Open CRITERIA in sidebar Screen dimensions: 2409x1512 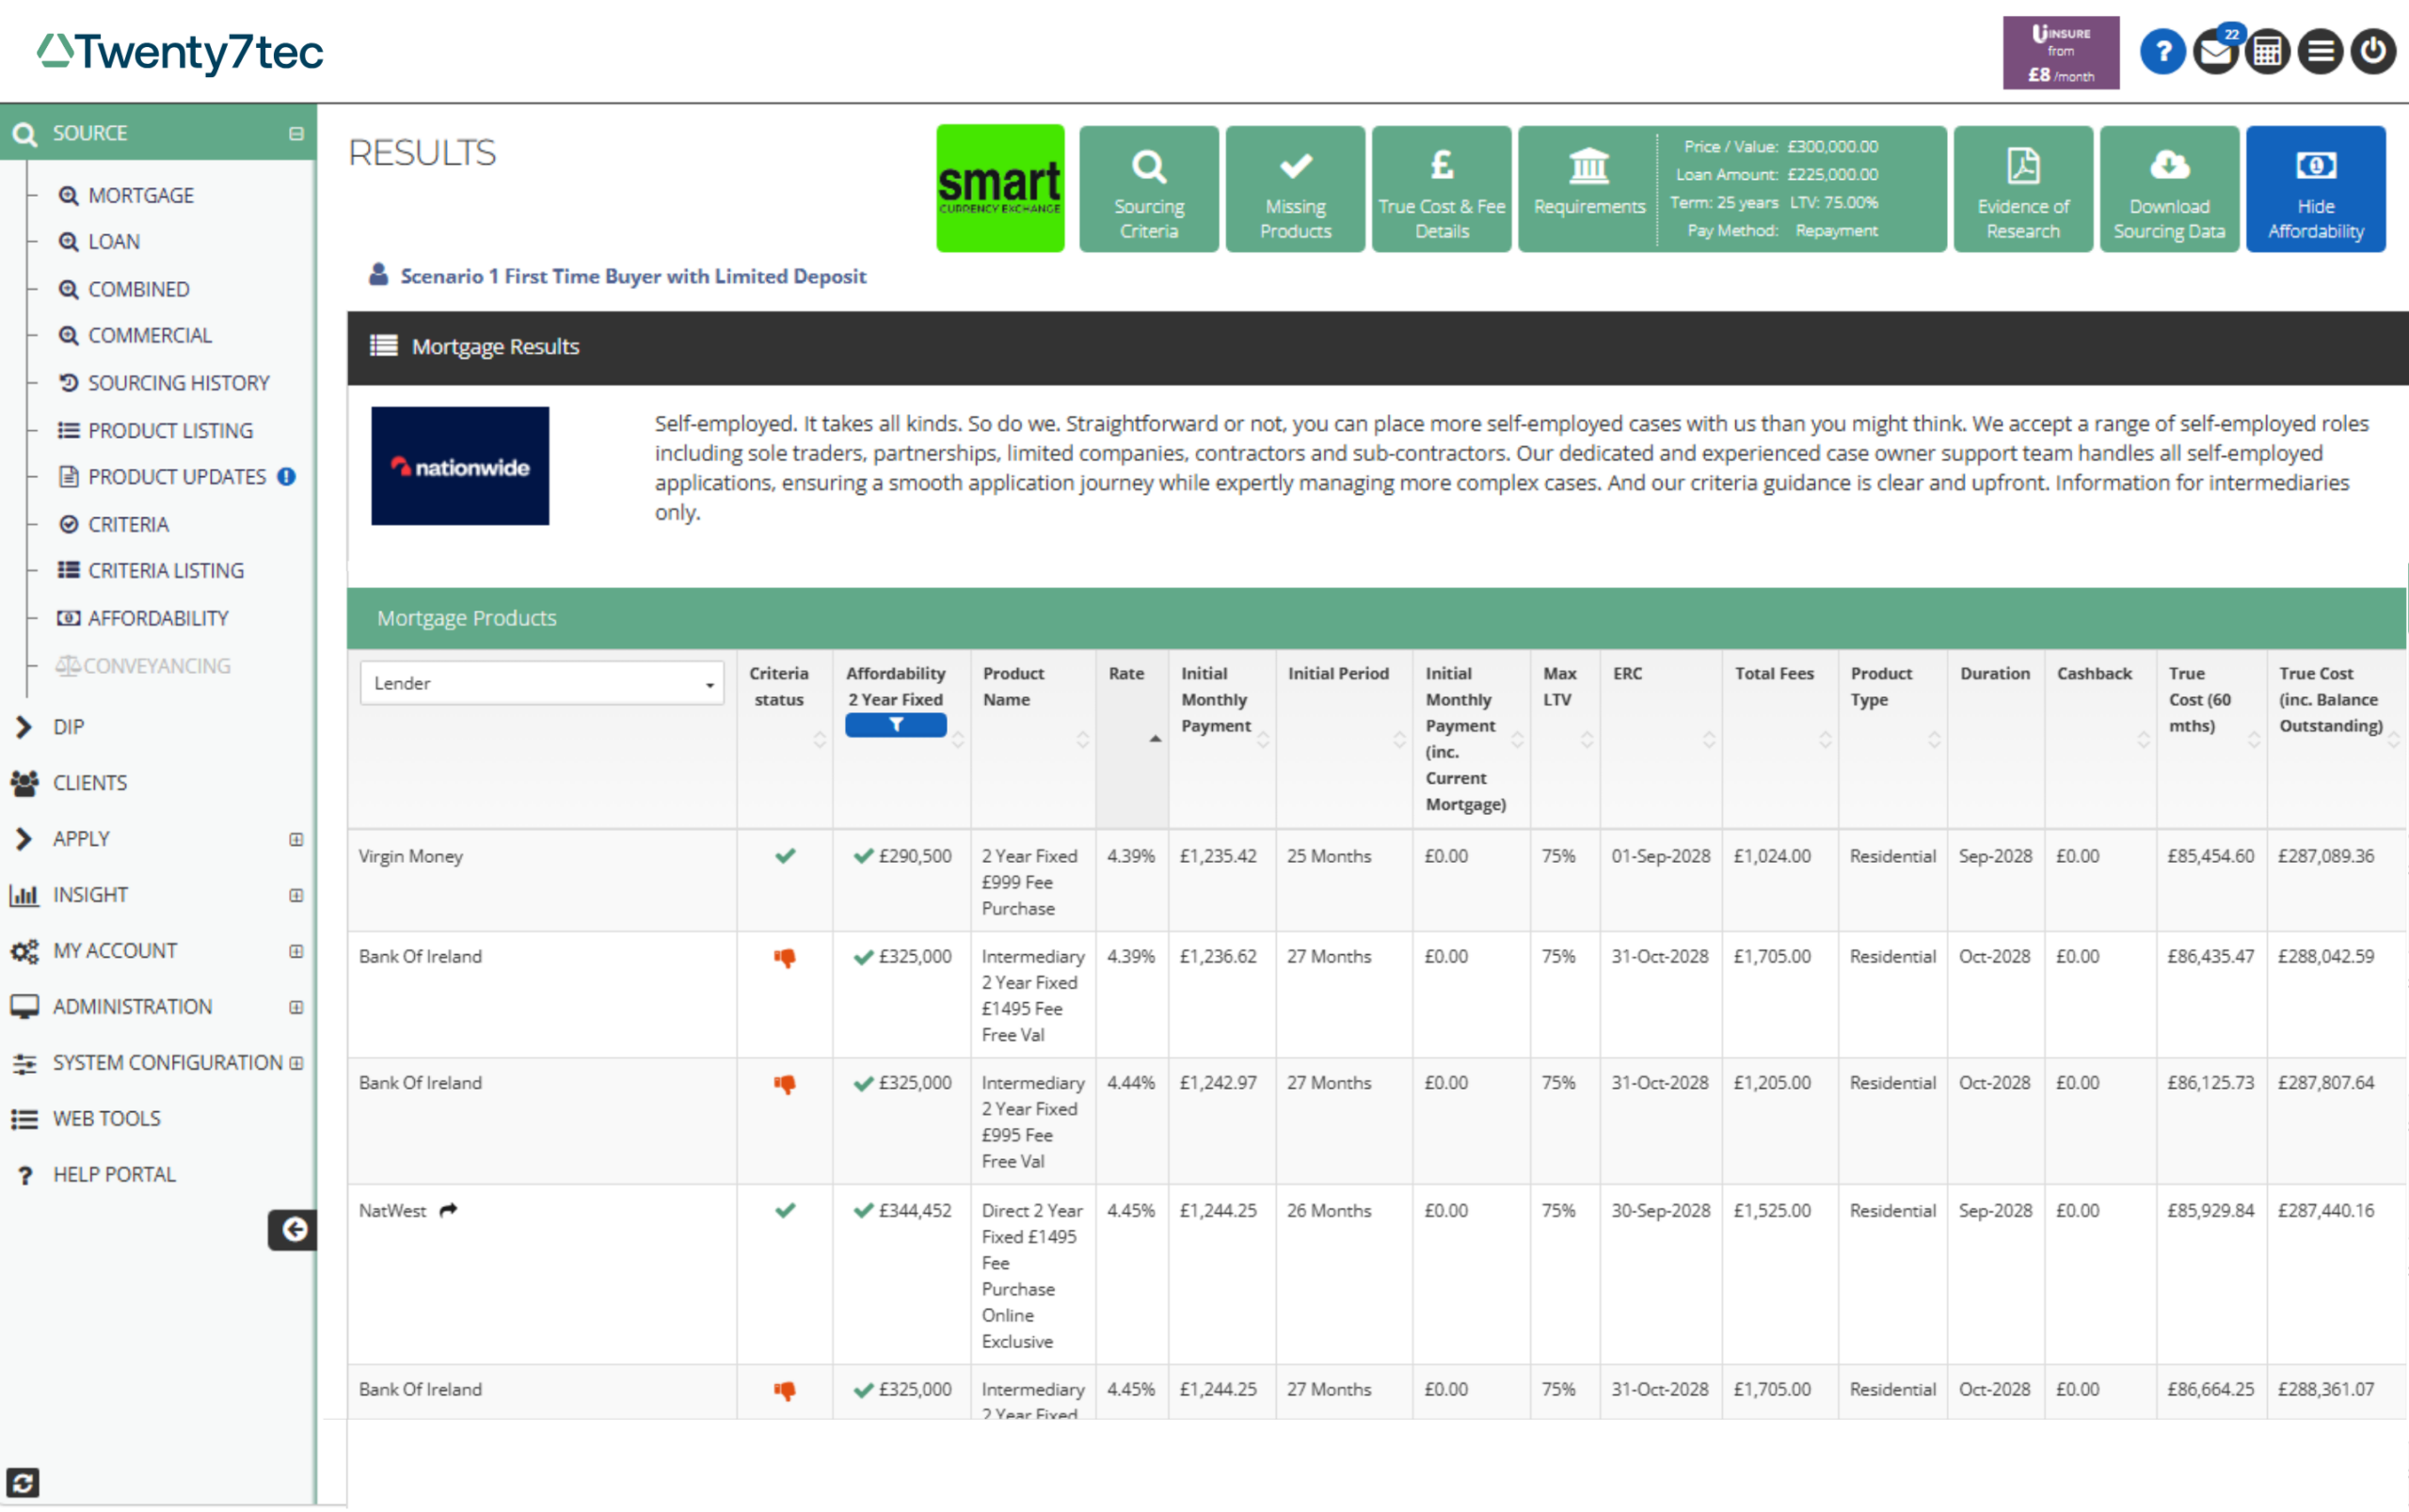pyautogui.click(x=113, y=524)
